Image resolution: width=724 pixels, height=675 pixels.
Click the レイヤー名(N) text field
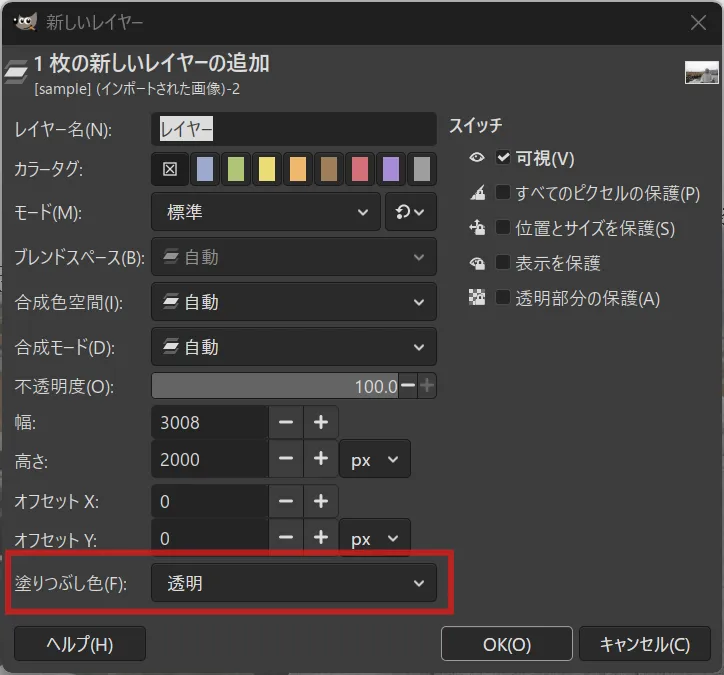pyautogui.click(x=294, y=129)
